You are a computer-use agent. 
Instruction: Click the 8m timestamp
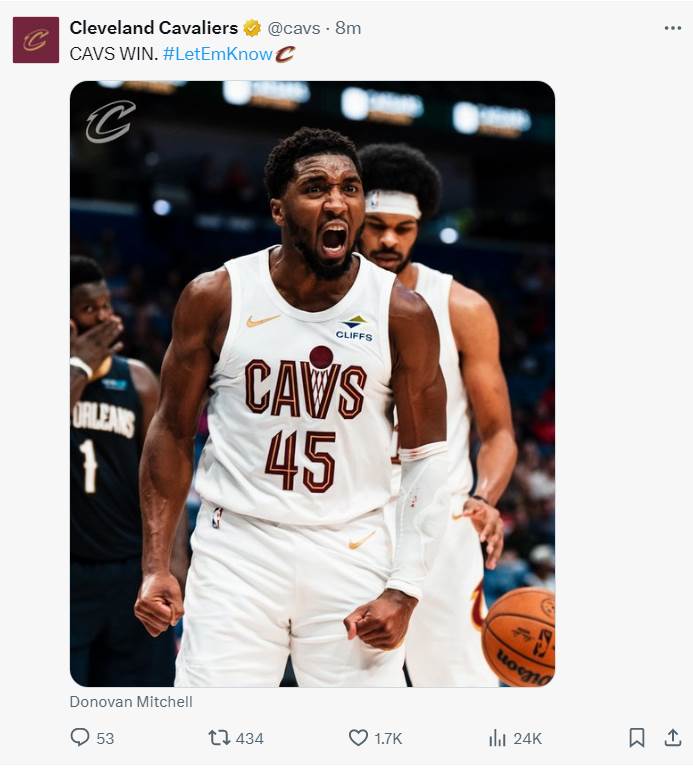(348, 28)
